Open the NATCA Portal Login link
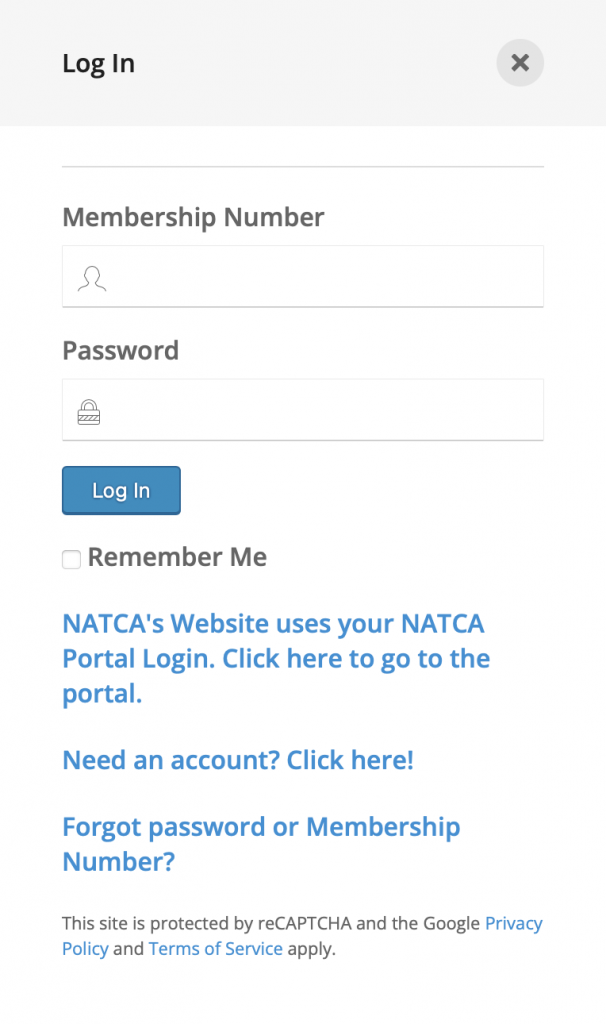This screenshot has width=606, height=1024. pyautogui.click(x=276, y=658)
